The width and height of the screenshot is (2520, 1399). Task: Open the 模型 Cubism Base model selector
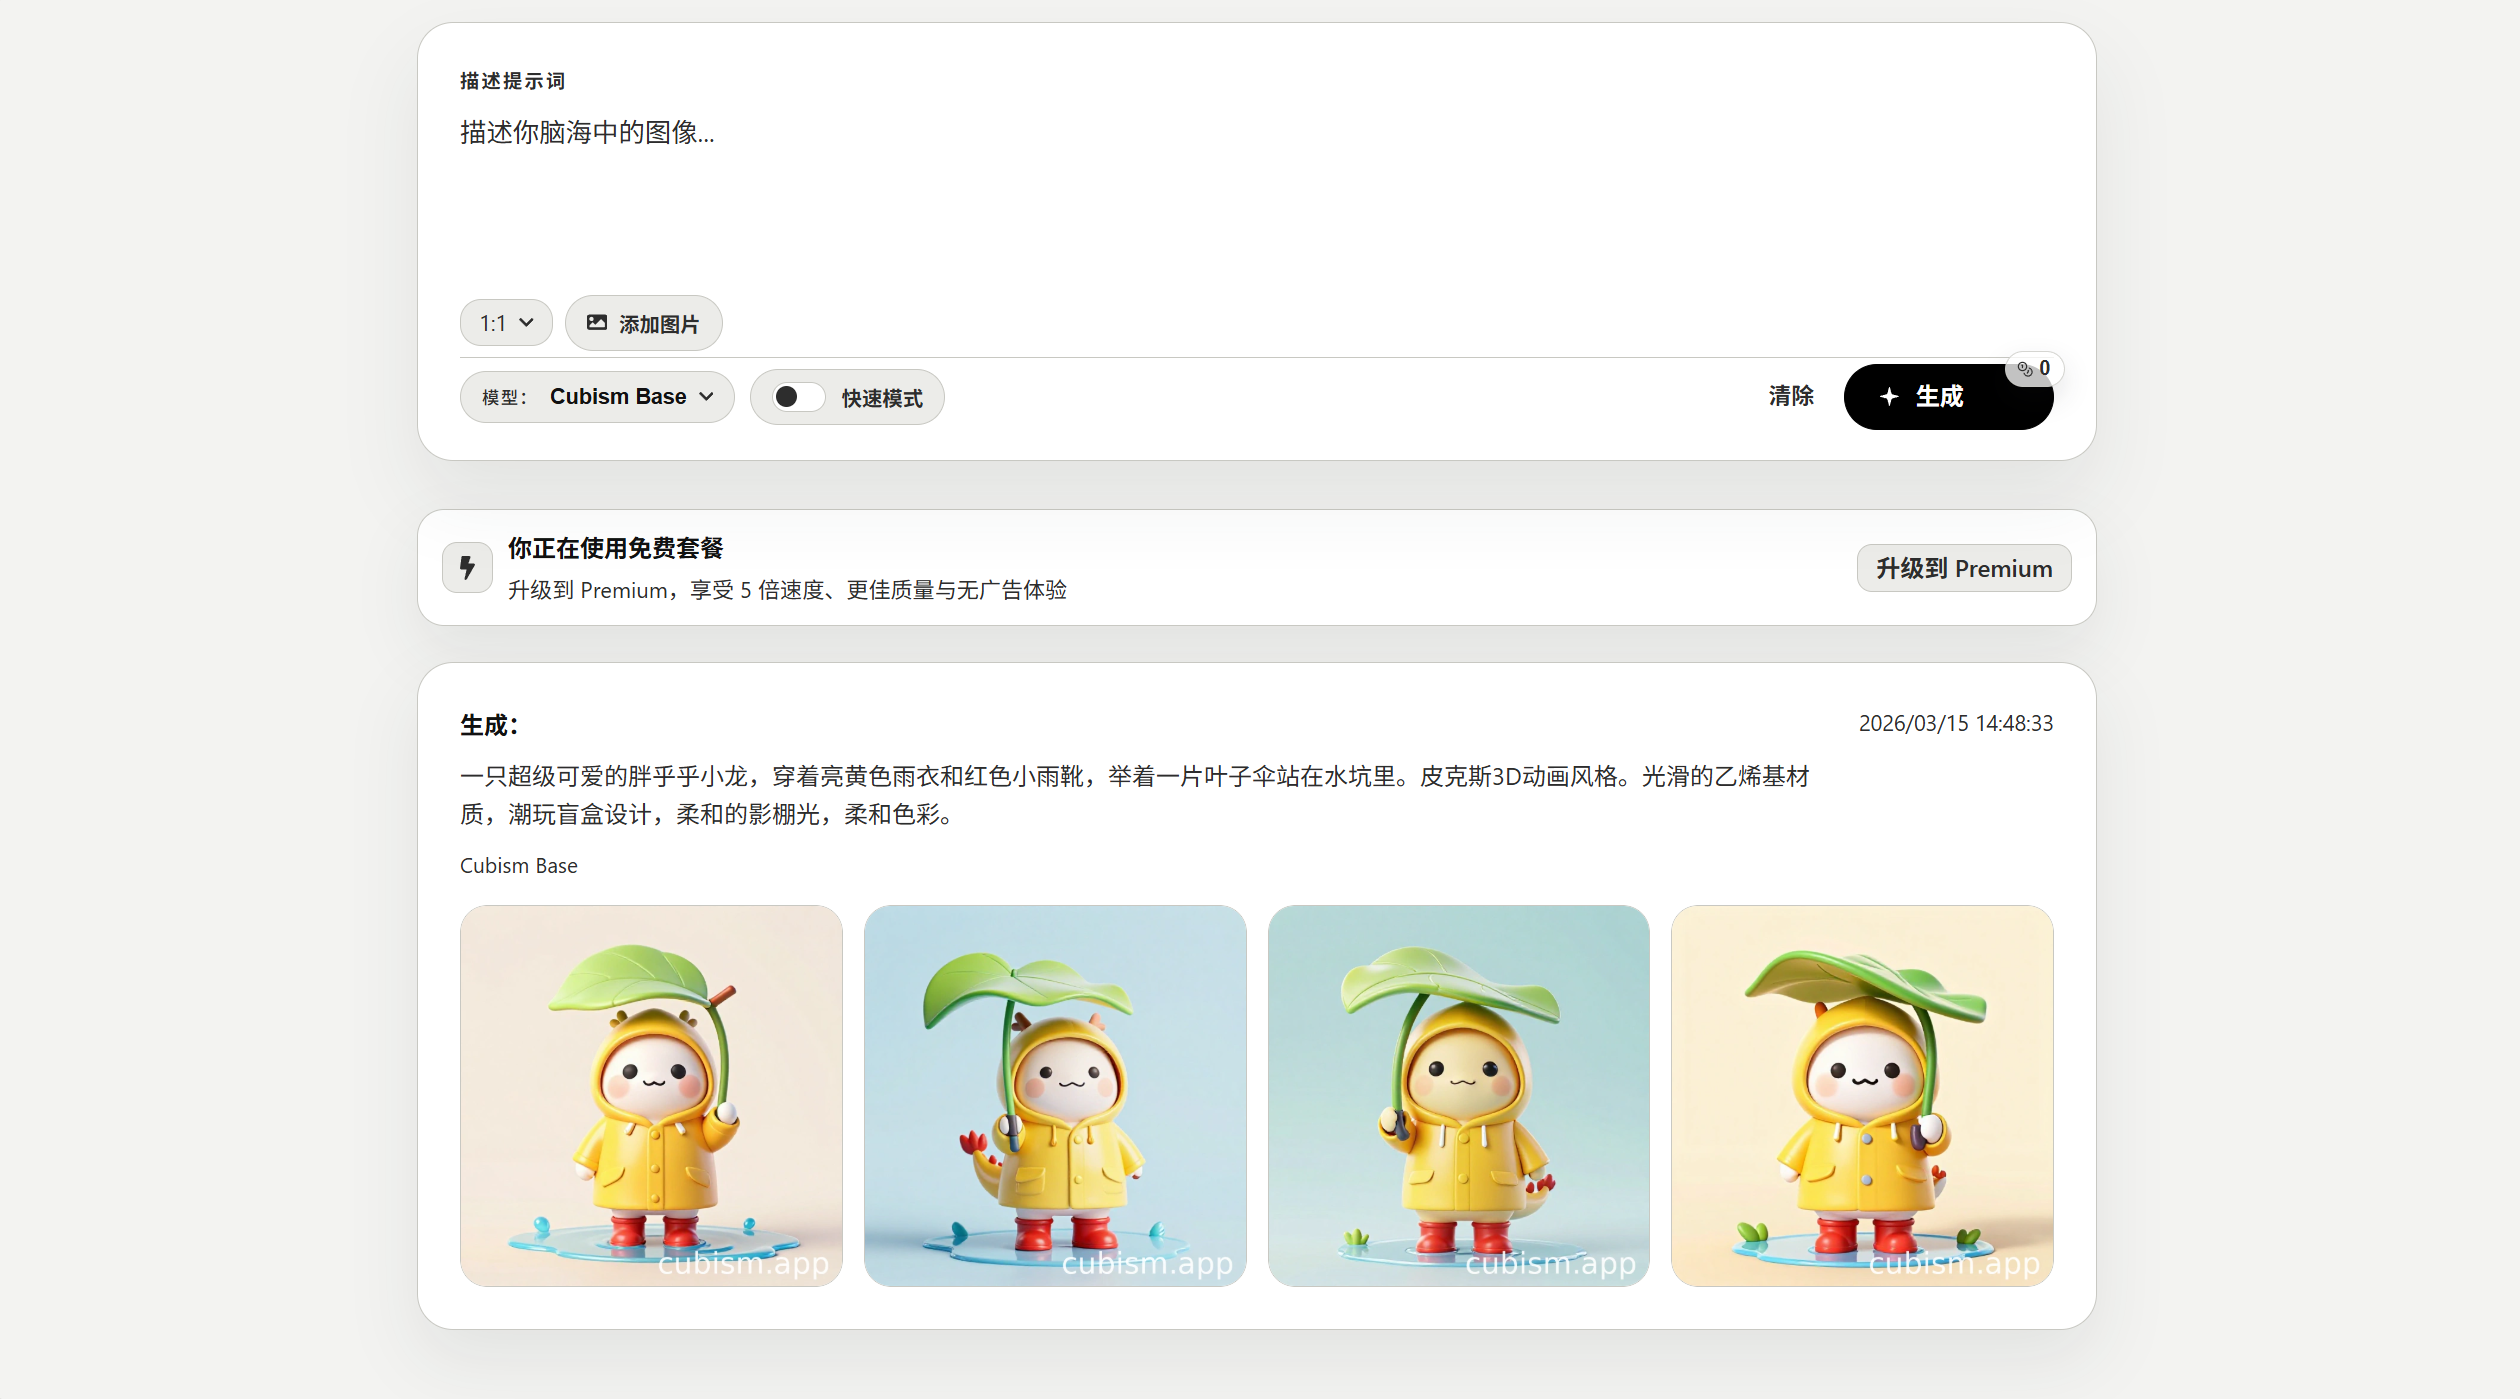tap(596, 396)
